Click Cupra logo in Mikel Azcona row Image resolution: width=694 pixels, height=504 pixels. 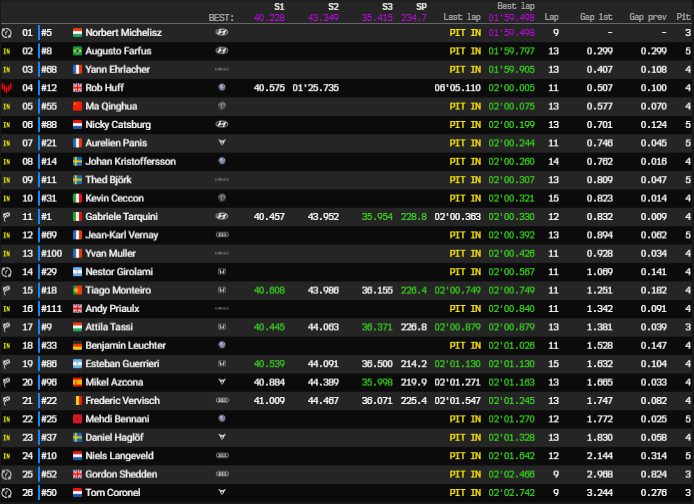point(222,382)
